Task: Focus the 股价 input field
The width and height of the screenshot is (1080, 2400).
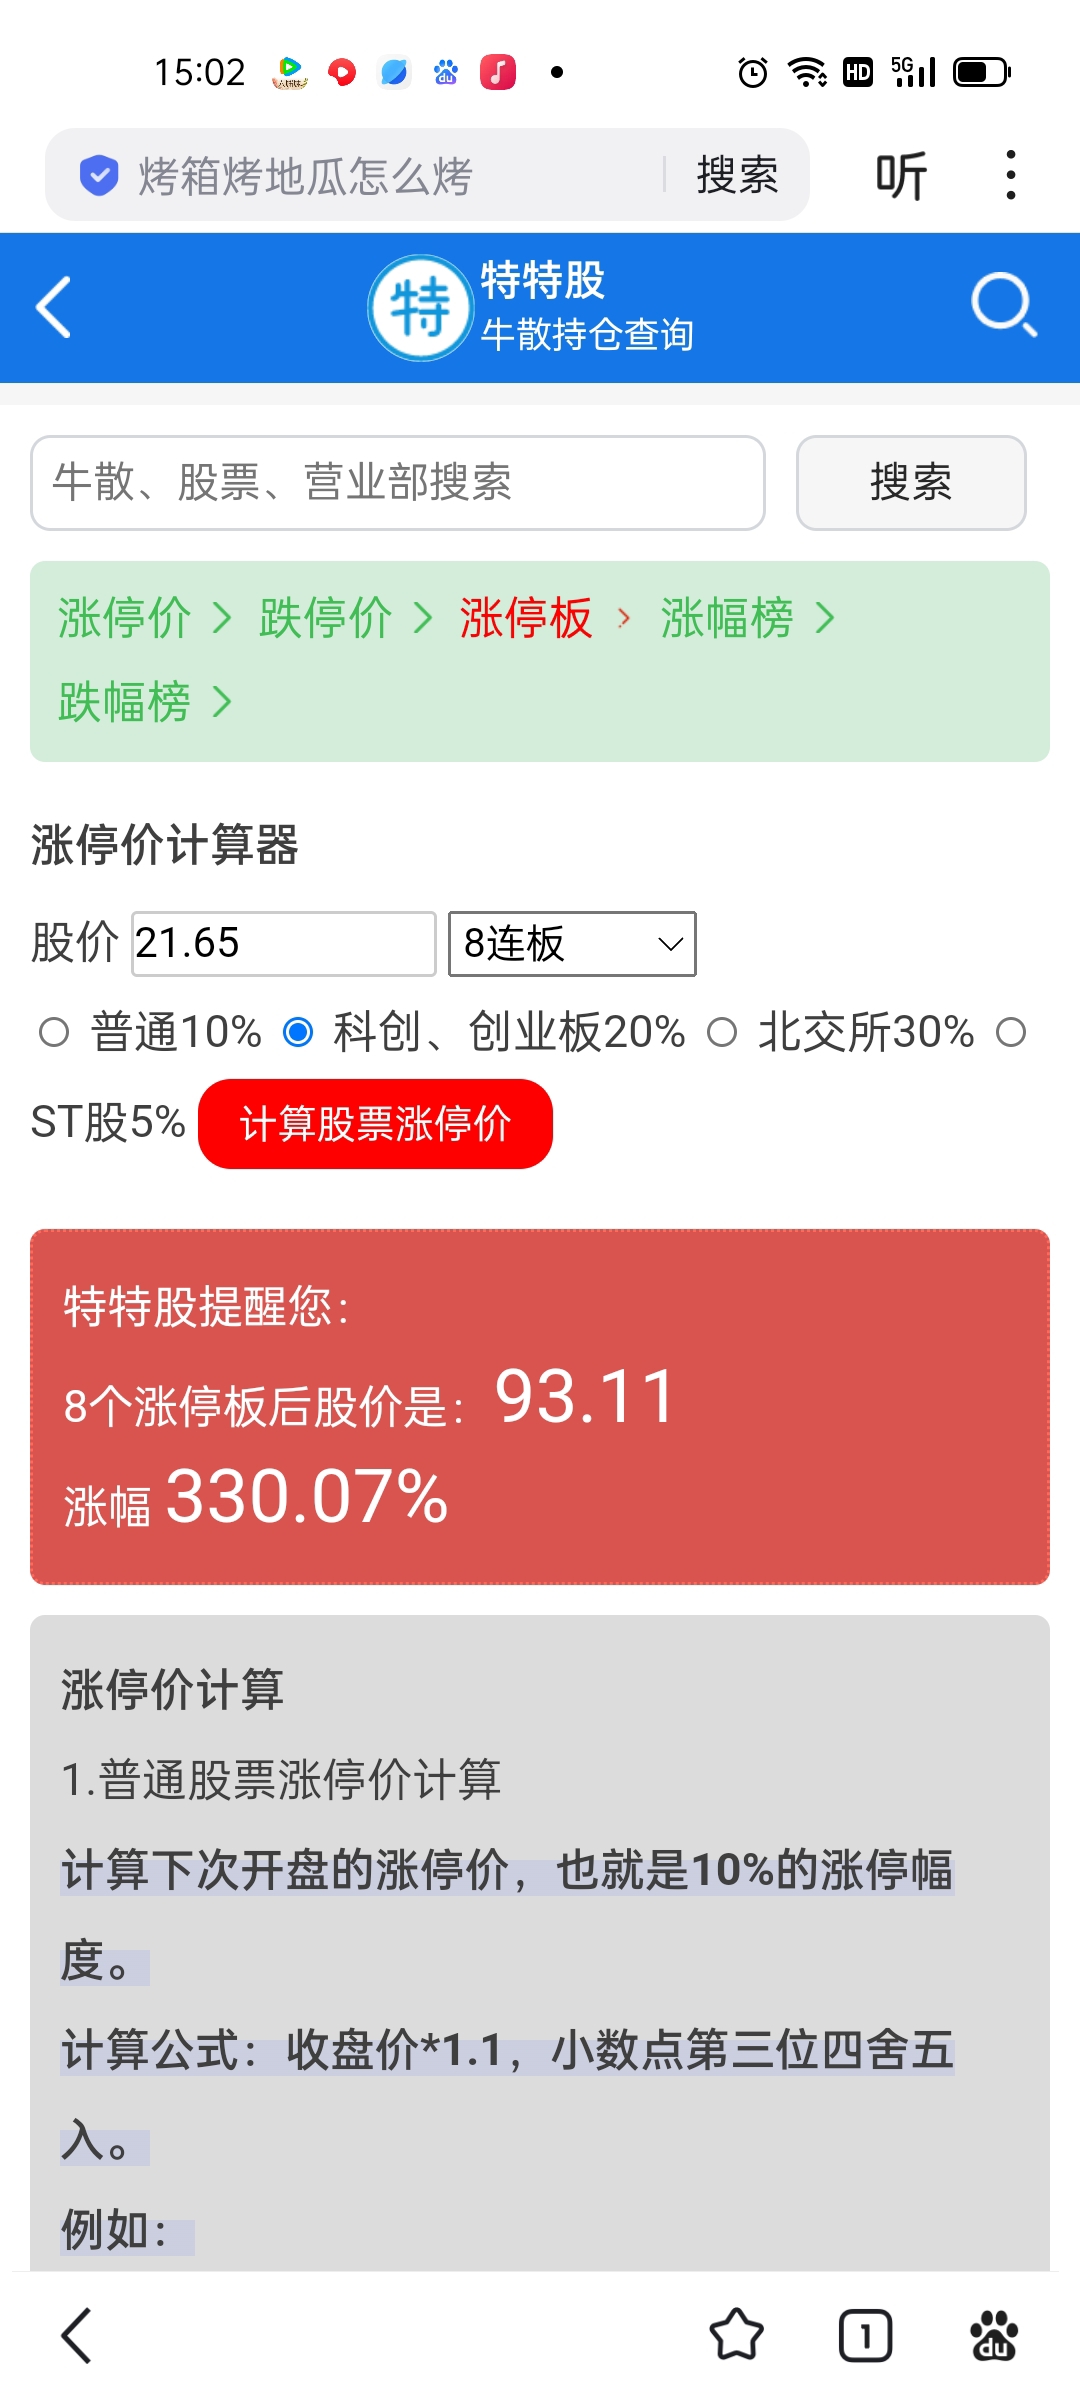Action: pyautogui.click(x=284, y=943)
